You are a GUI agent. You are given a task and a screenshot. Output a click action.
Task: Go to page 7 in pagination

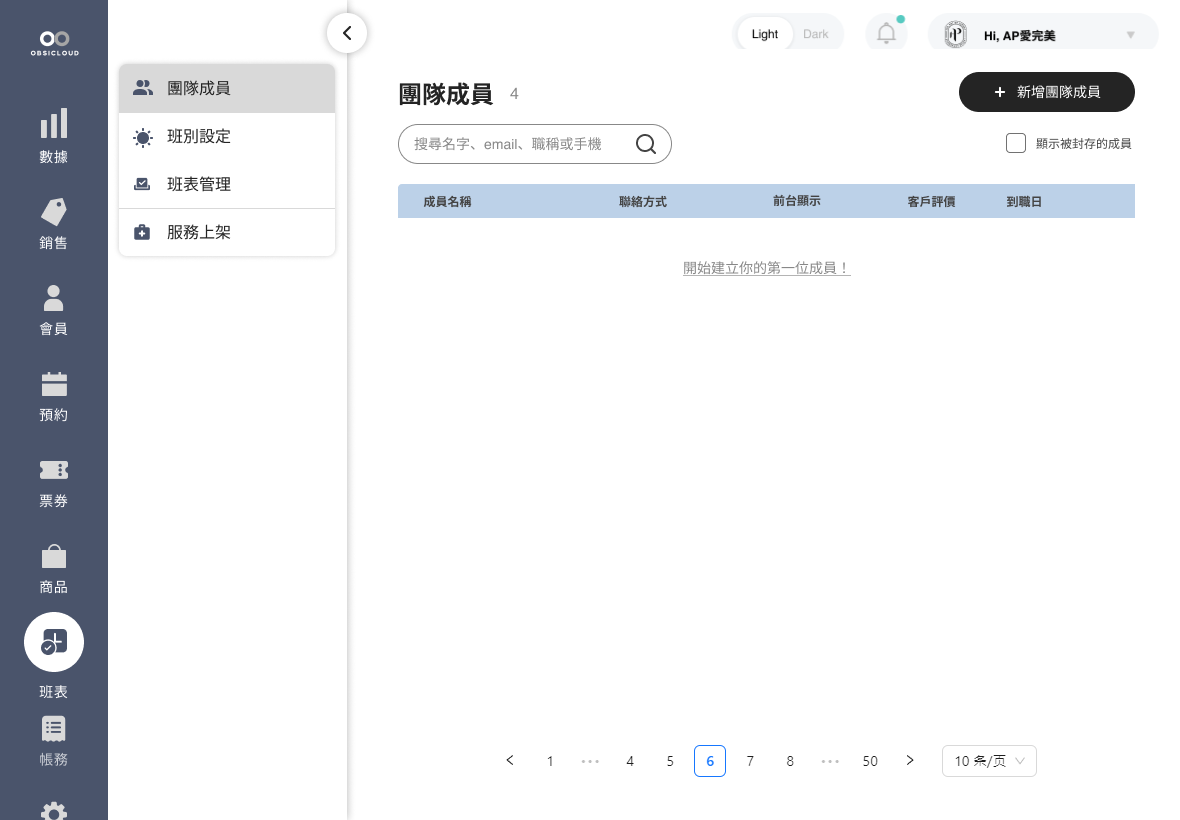point(750,761)
